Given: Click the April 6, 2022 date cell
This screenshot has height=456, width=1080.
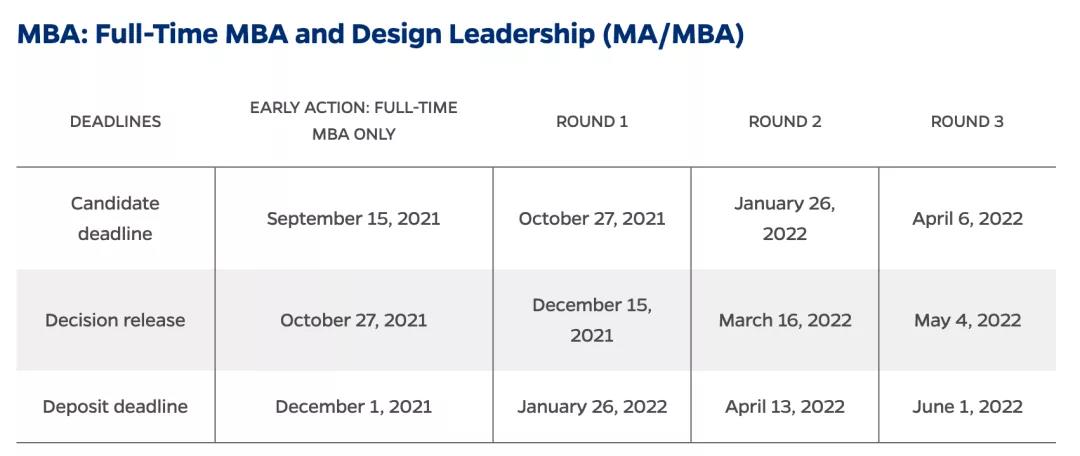Looking at the screenshot, I should coord(967,218).
